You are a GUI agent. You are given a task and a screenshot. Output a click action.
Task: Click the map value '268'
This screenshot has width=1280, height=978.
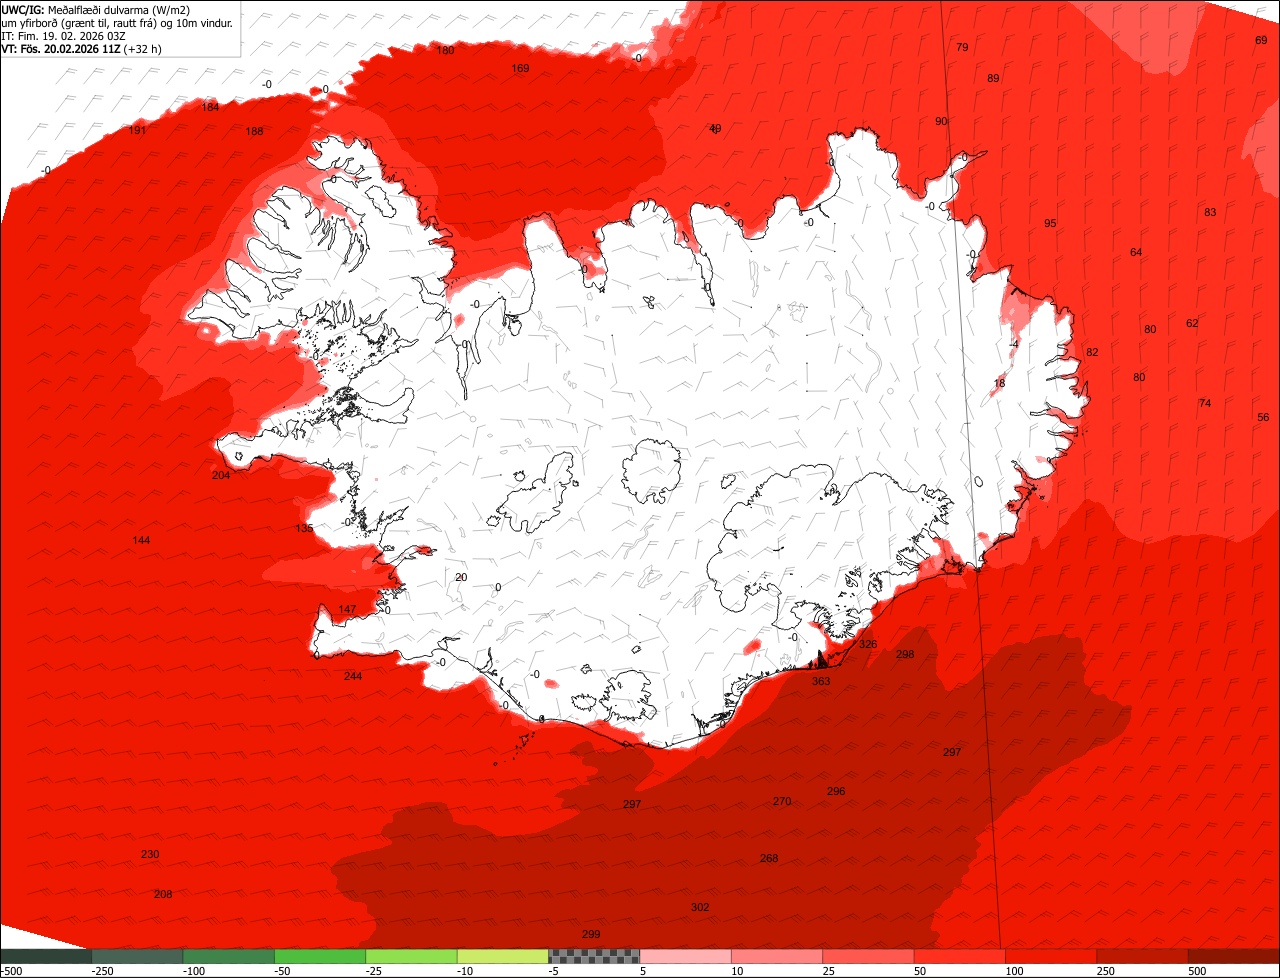click(x=769, y=858)
